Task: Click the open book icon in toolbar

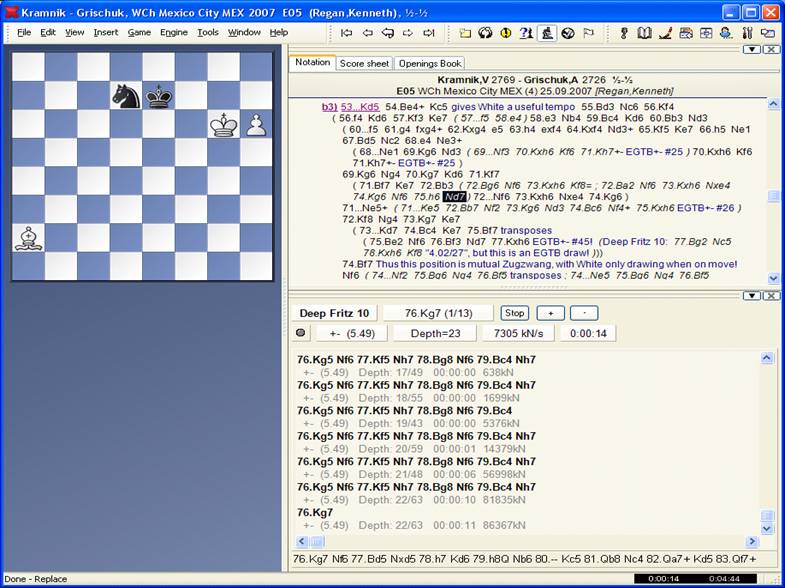Action: tap(645, 33)
